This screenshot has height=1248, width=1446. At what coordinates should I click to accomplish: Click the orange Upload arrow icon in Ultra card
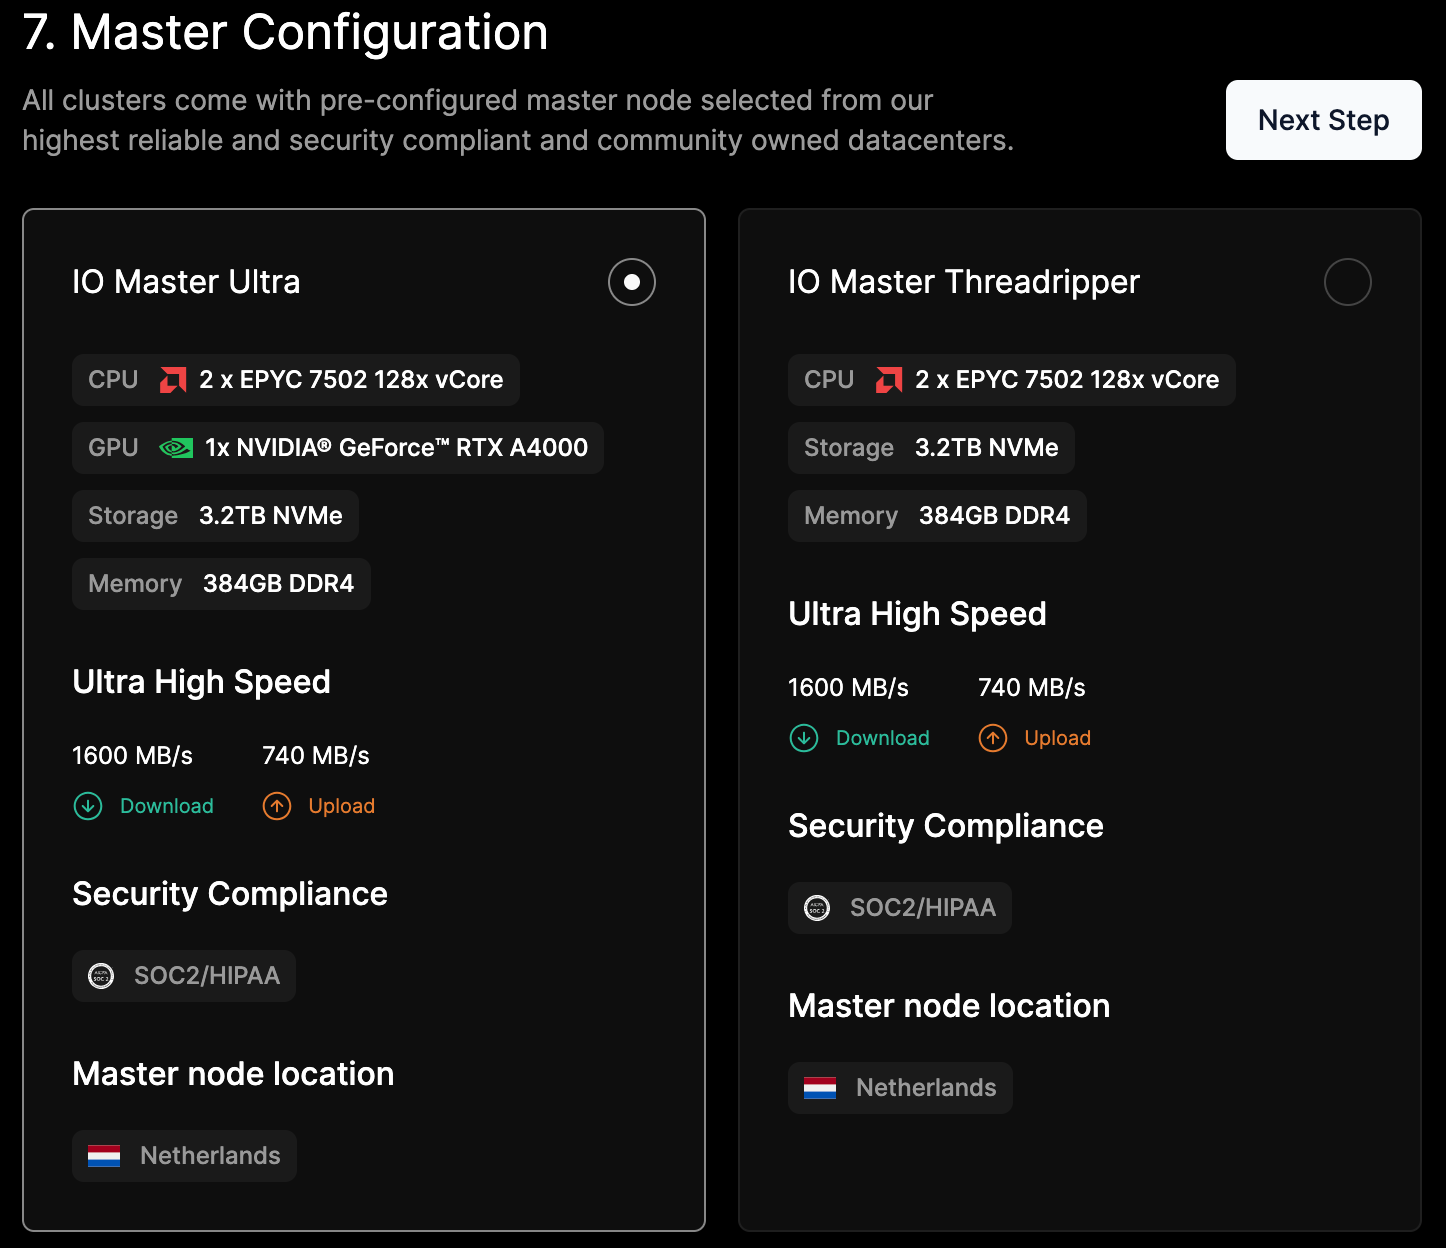[277, 806]
